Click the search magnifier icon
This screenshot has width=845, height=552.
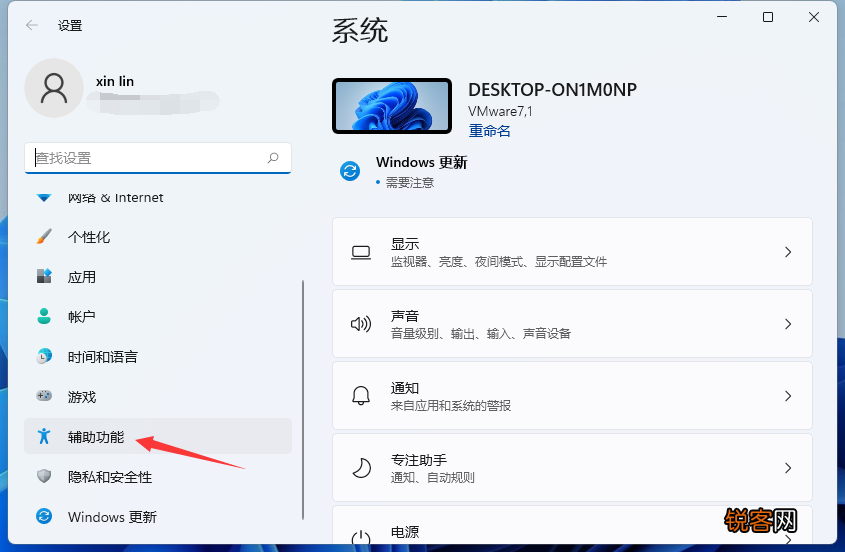[273, 157]
